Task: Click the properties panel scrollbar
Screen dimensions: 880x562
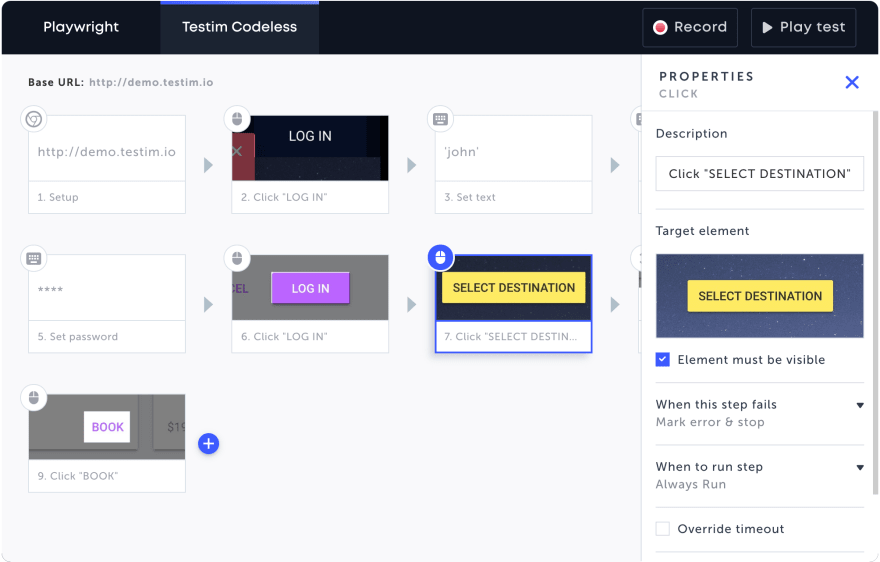Action: click(875, 303)
